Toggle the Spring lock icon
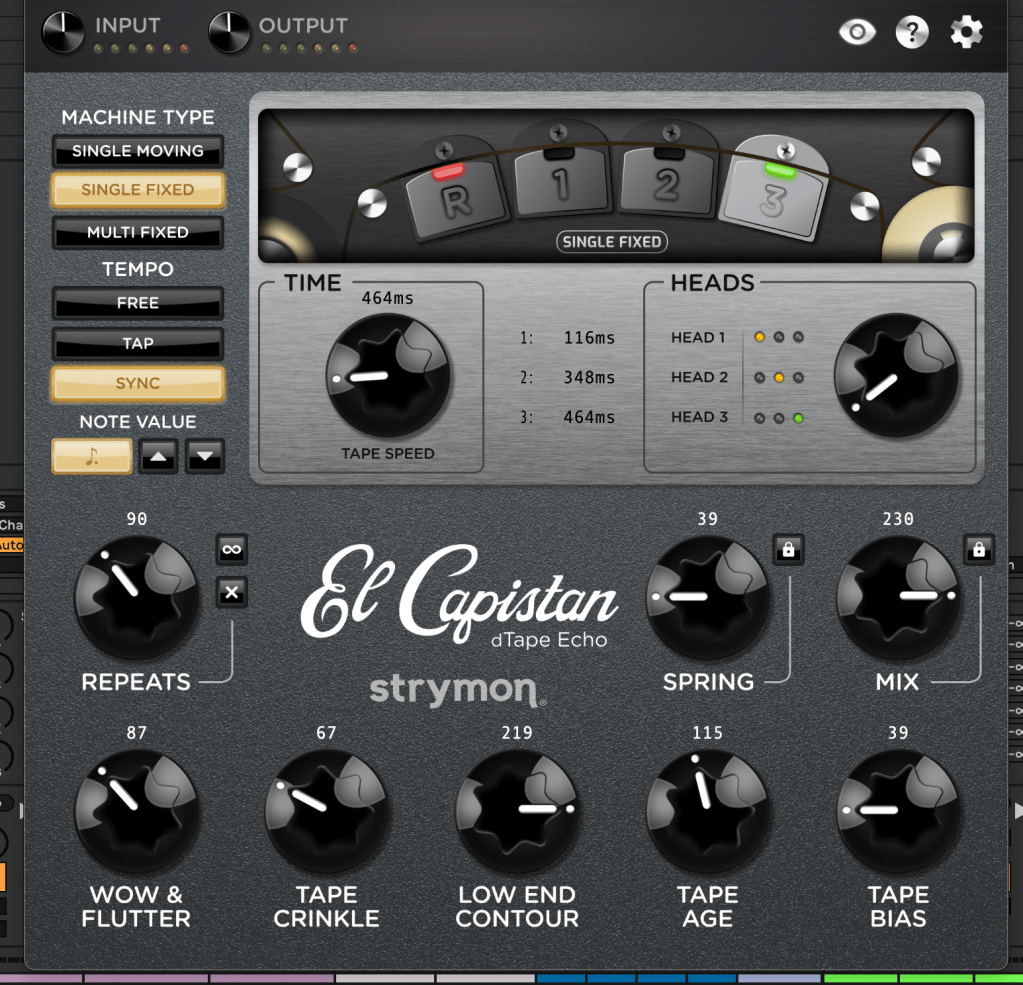 [788, 549]
